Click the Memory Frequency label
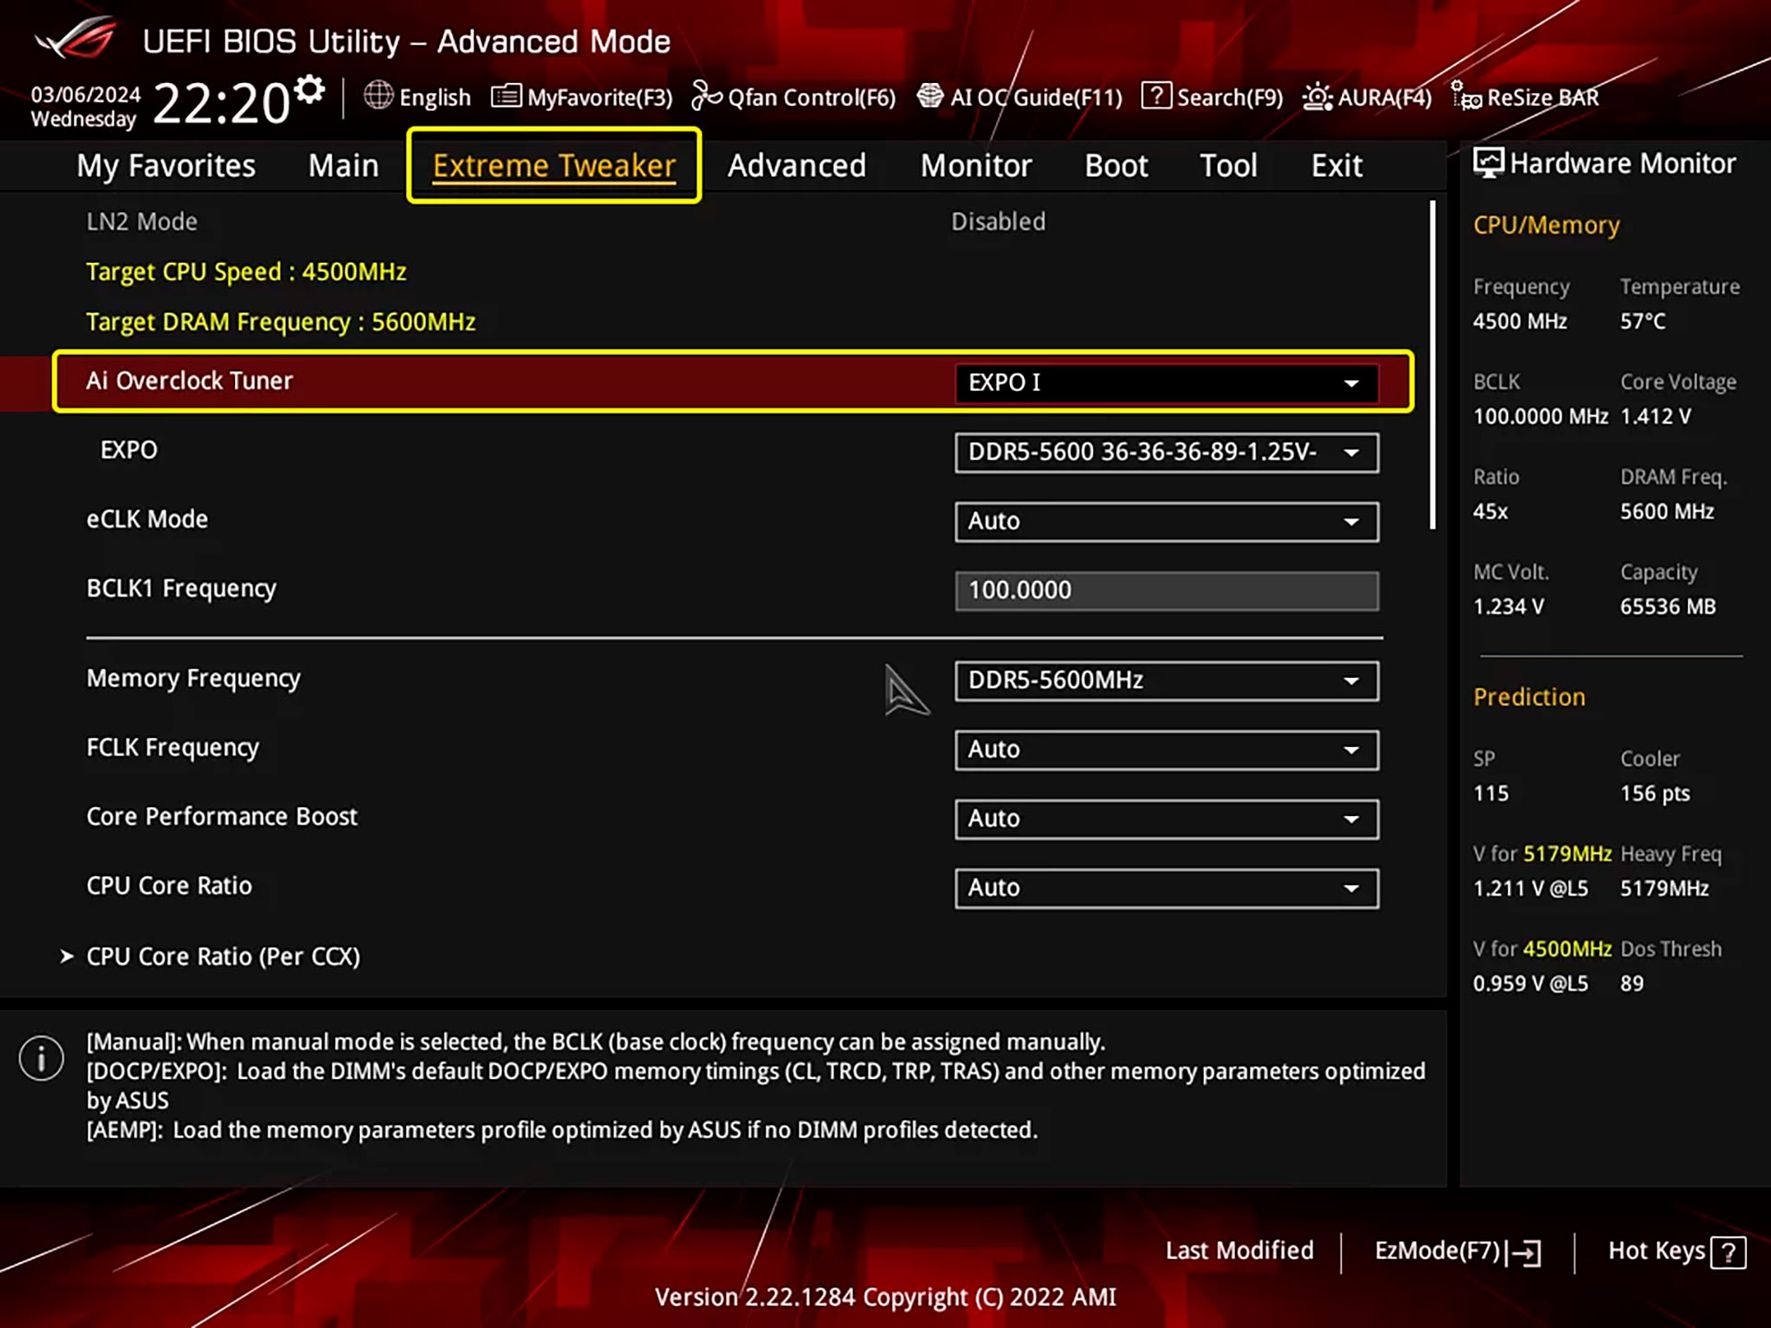 (x=193, y=678)
